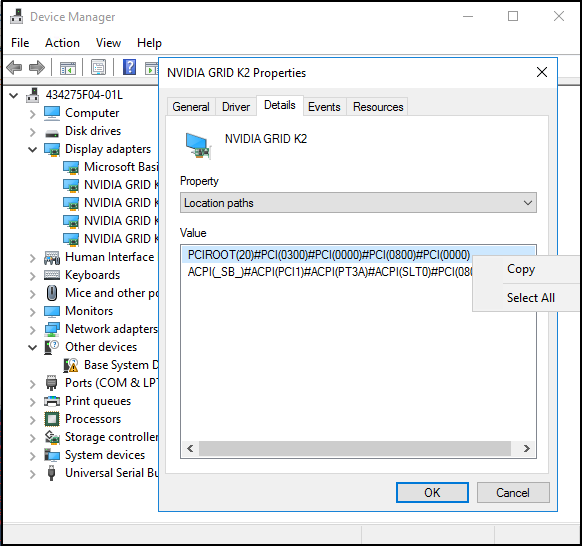The height and width of the screenshot is (546, 582).
Task: Select Base System Device in the tree
Action: coord(121,365)
